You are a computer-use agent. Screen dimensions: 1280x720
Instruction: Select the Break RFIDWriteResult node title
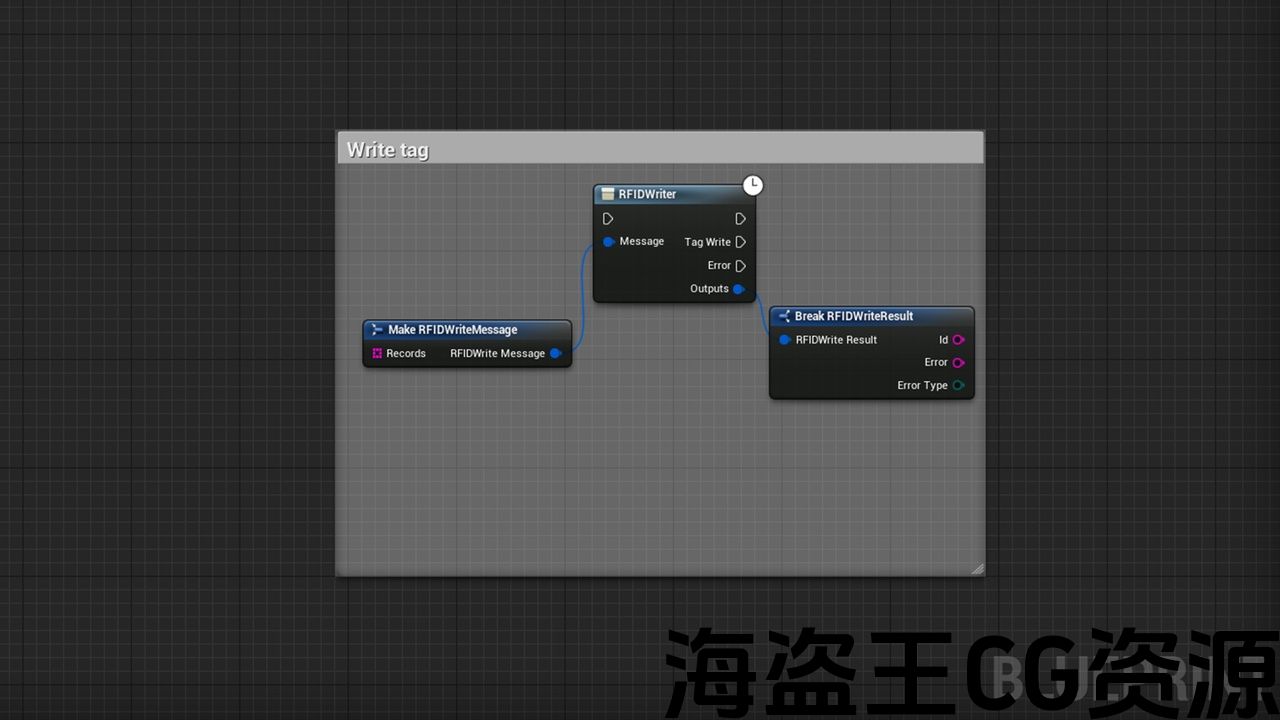pyautogui.click(x=854, y=316)
